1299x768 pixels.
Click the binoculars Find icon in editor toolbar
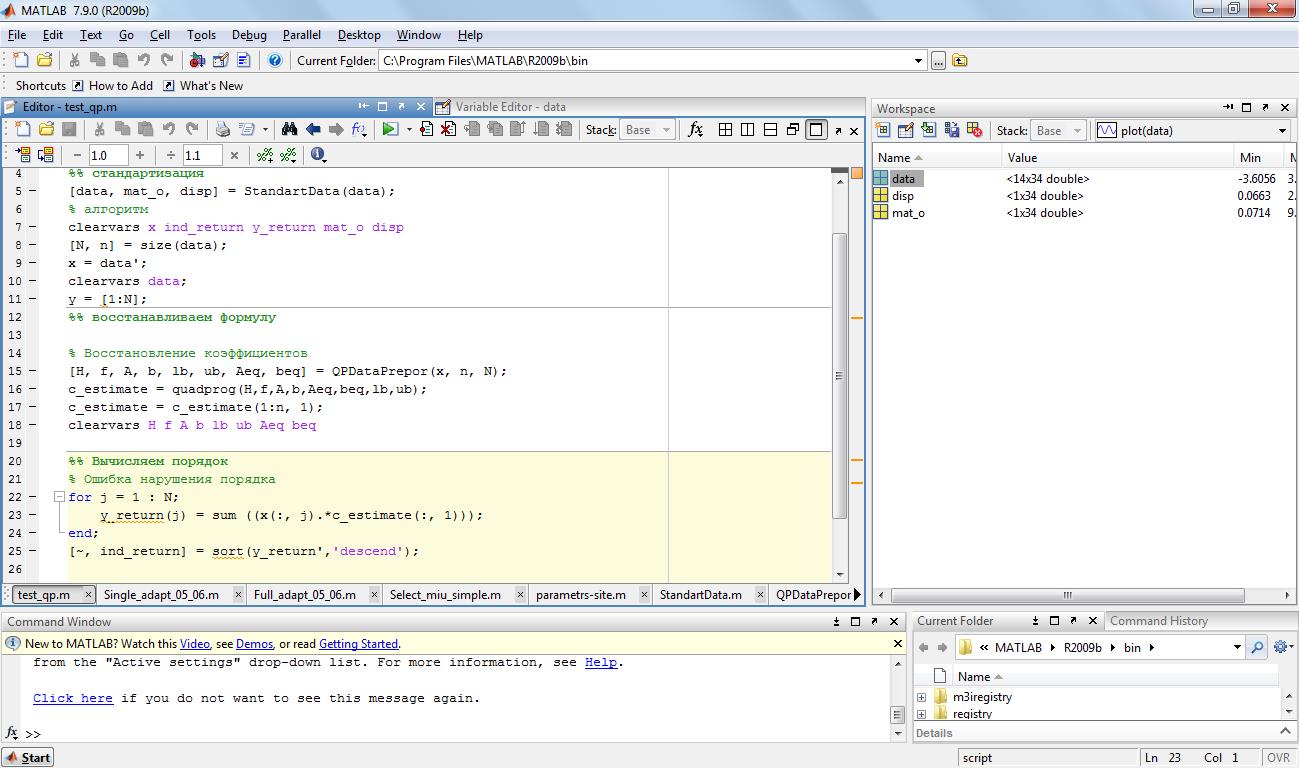point(289,129)
